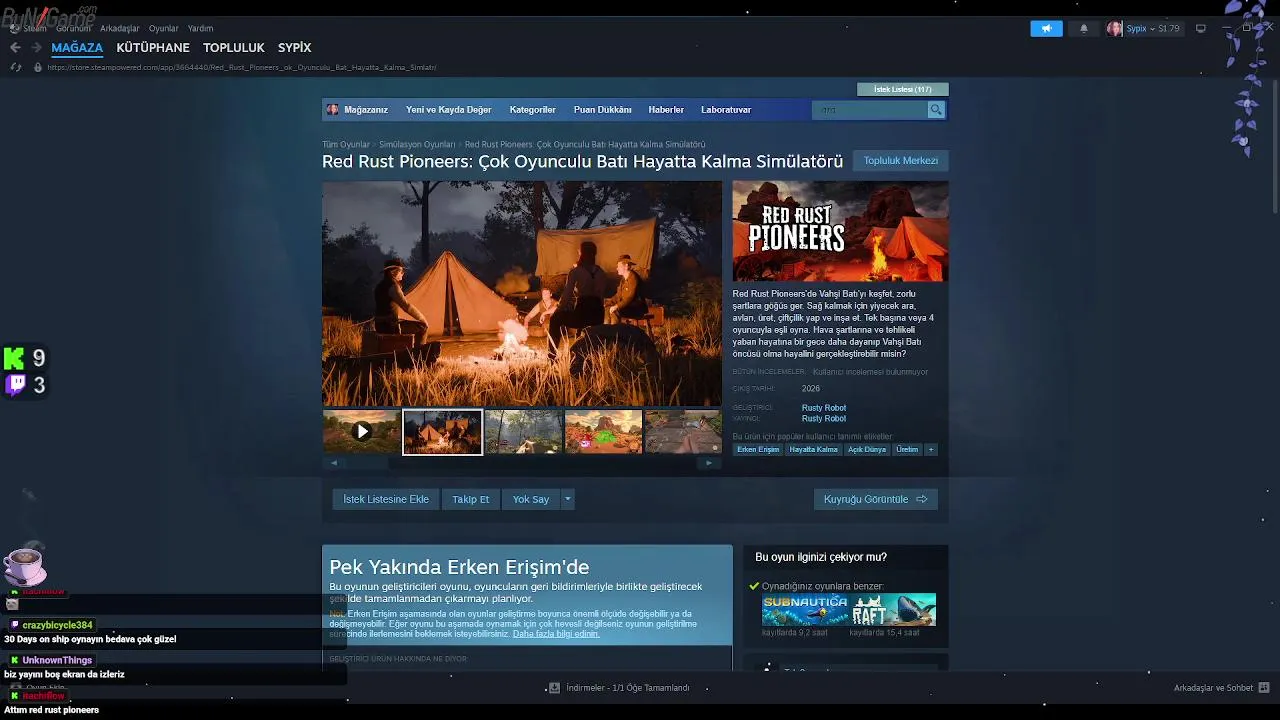Click the Sypix profile avatar
This screenshot has width=1280, height=720.
point(1114,28)
